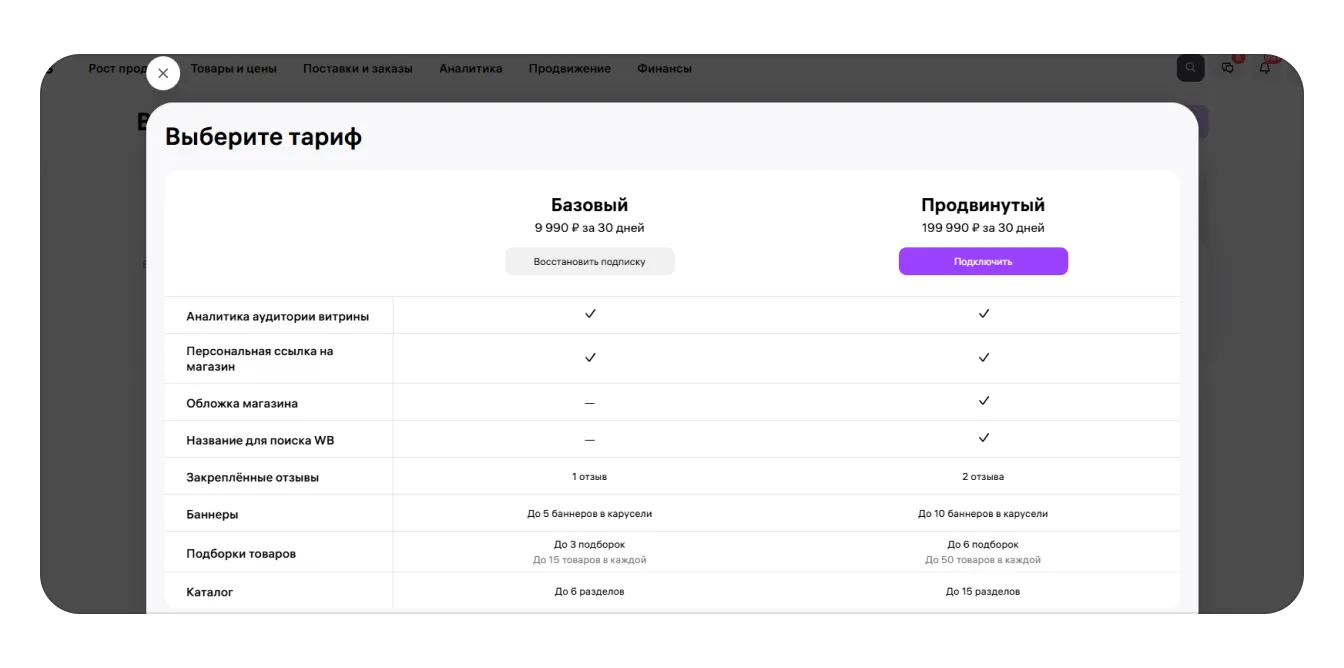The height and width of the screenshot is (668, 1344).
Task: Open the Аналитика menu
Action: coord(470,69)
